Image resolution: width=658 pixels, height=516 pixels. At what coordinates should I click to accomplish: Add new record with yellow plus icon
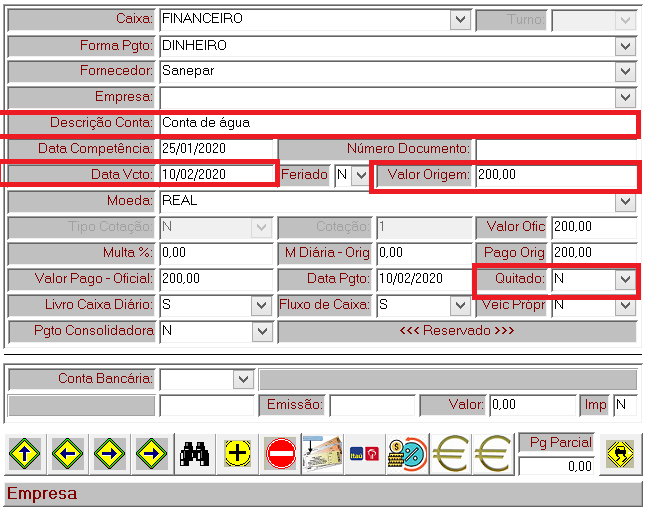tap(238, 454)
